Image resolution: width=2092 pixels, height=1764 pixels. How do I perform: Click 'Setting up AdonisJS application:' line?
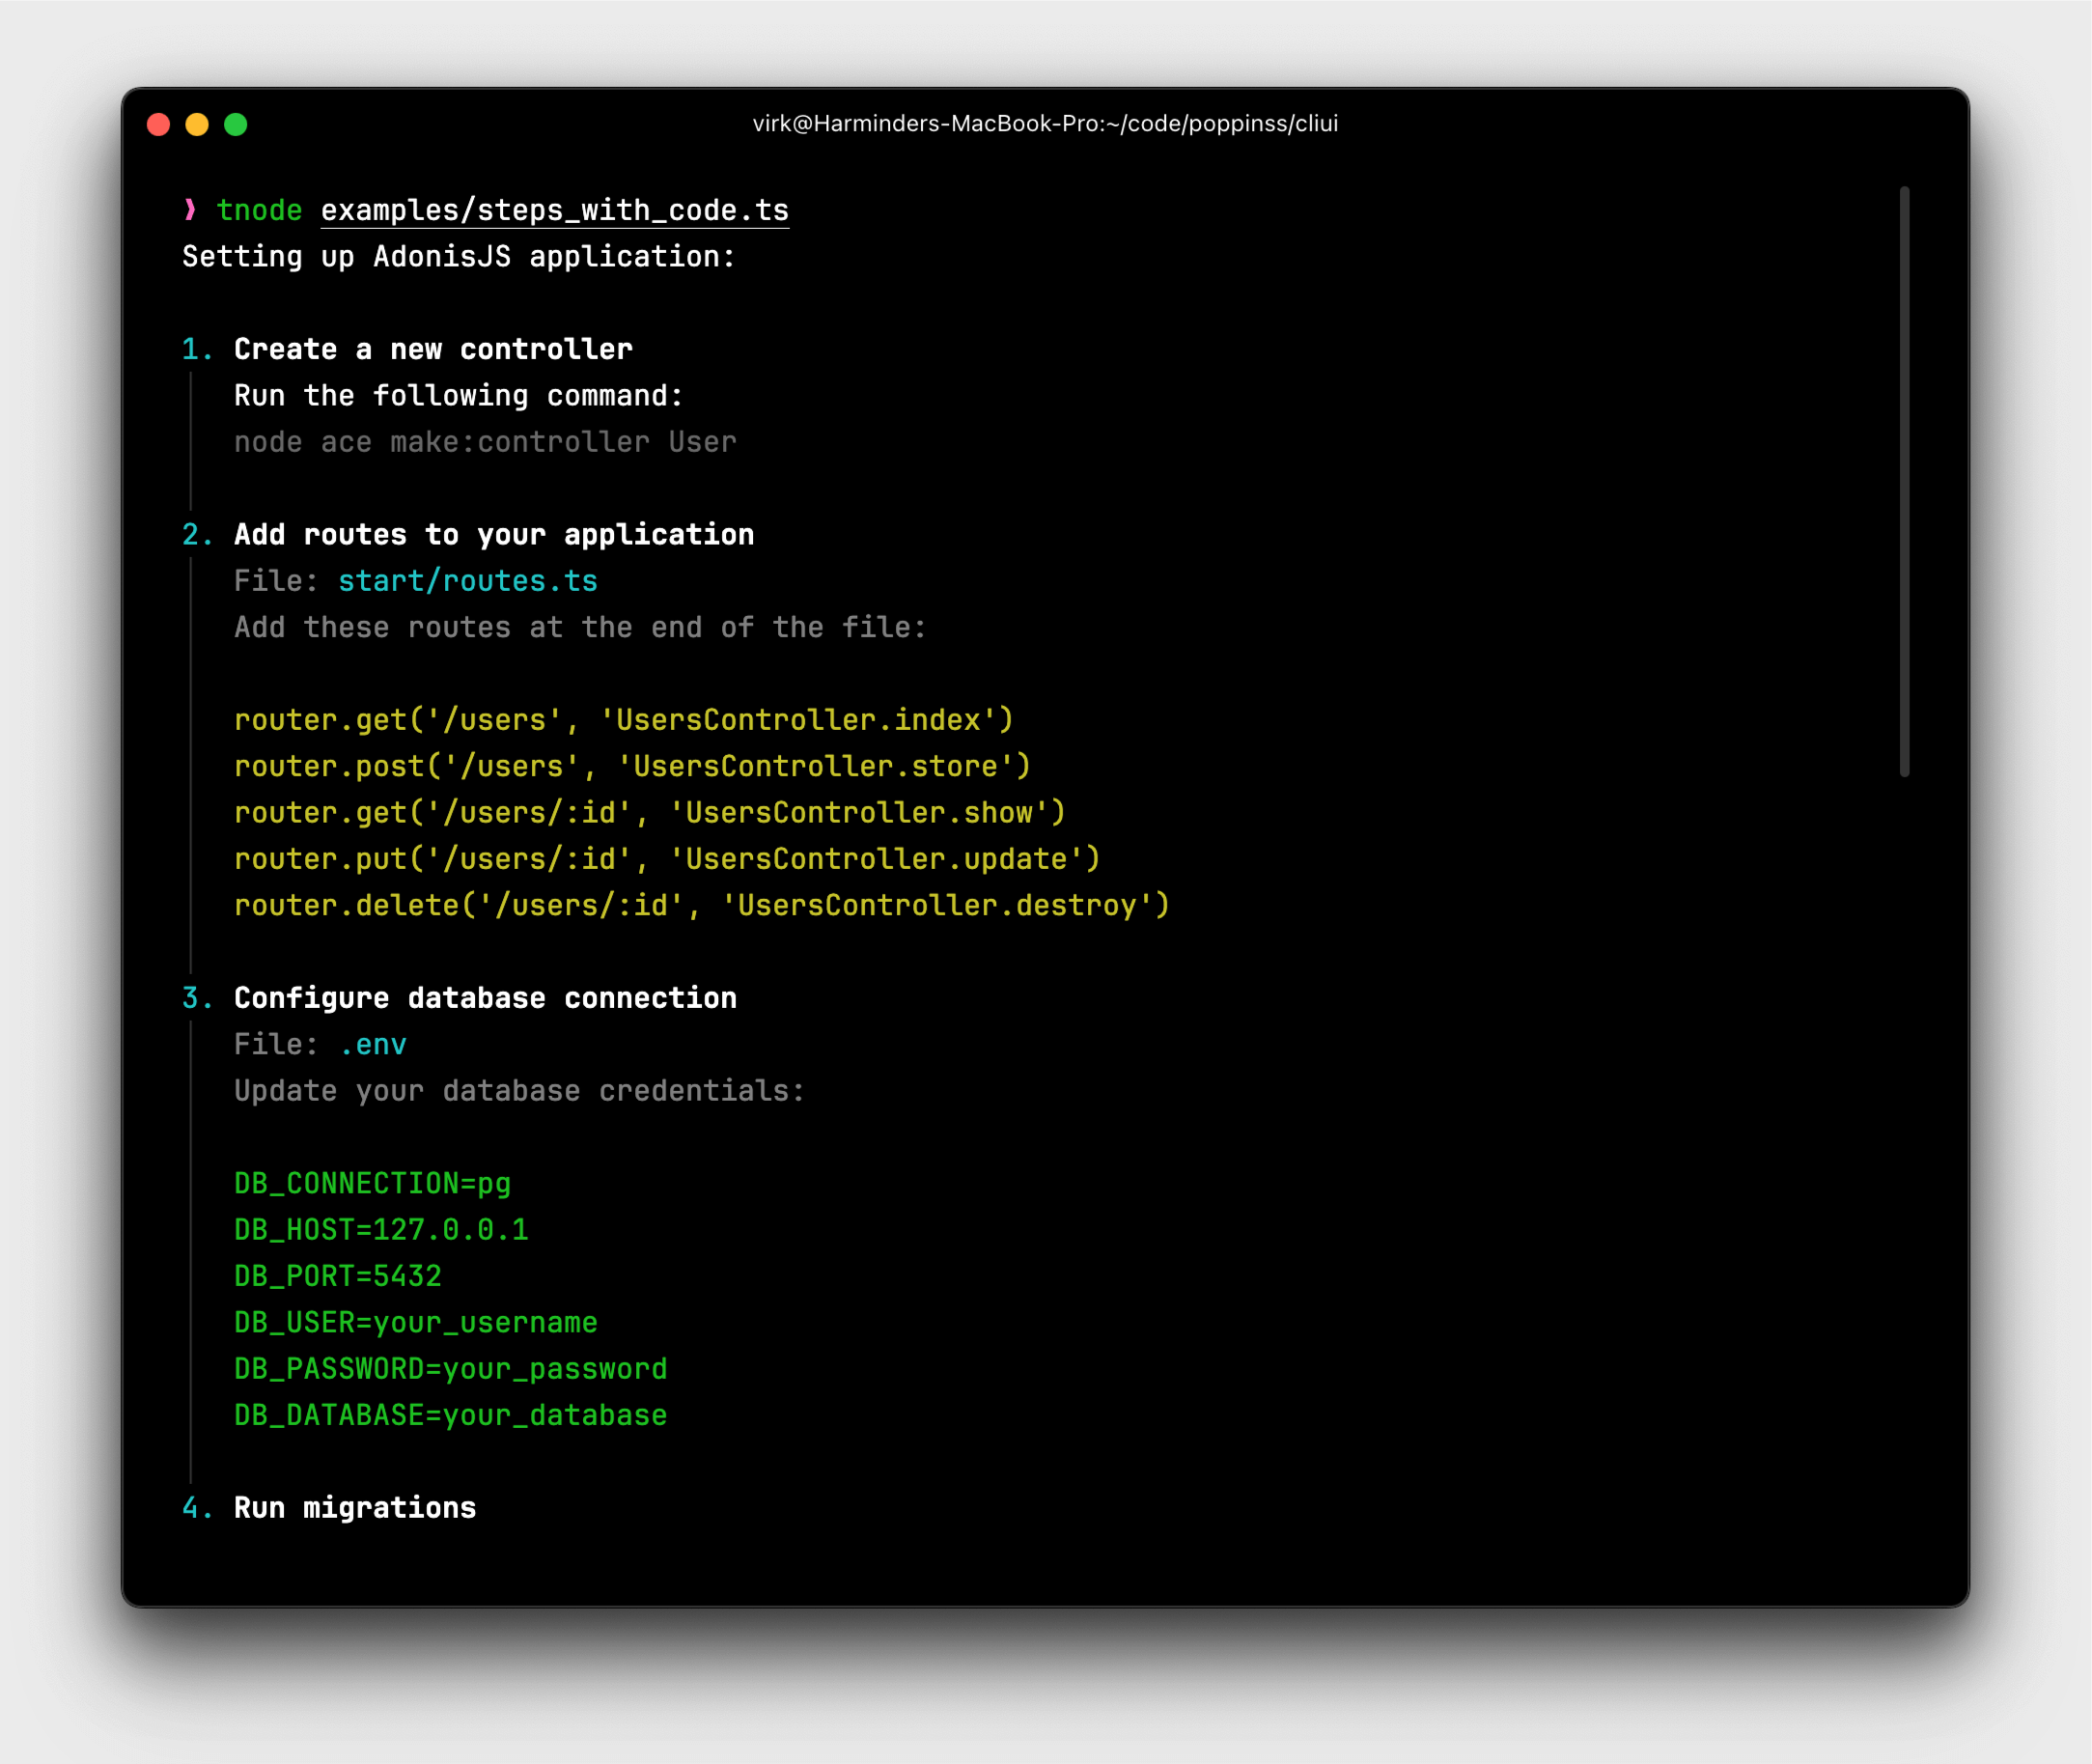point(459,257)
